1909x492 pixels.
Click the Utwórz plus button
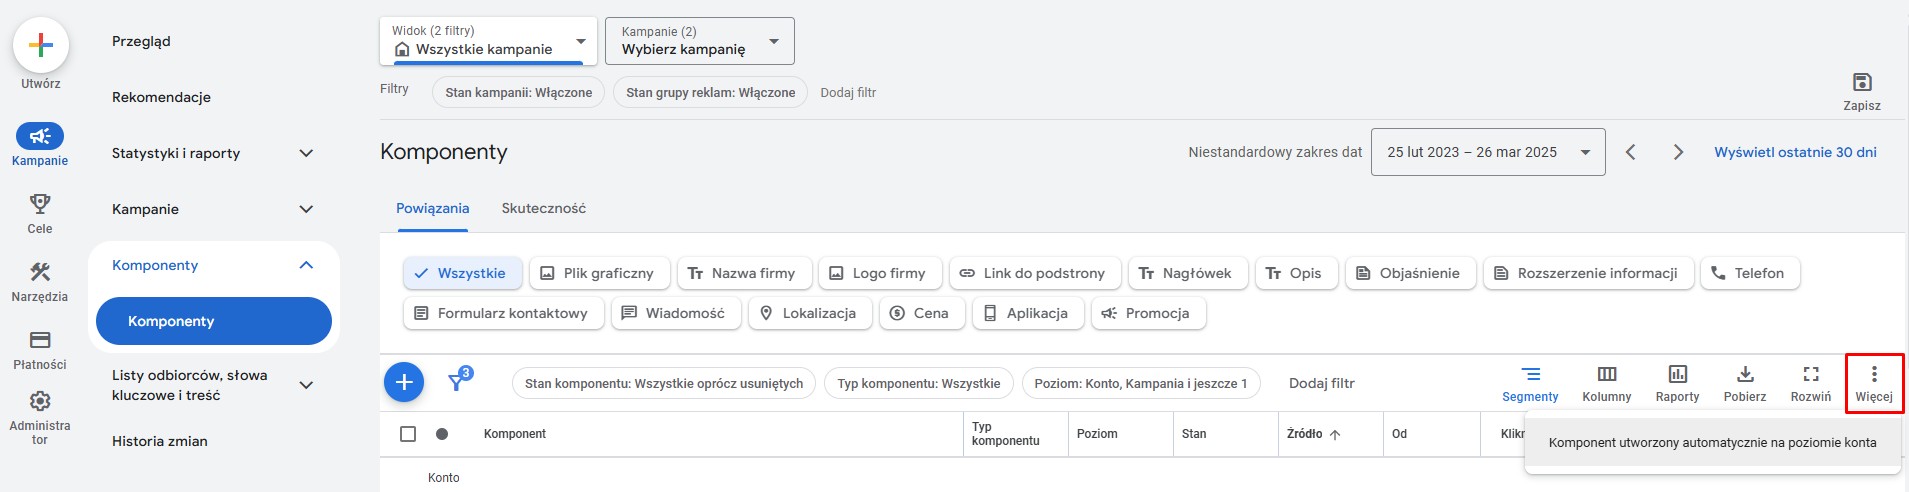[x=41, y=46]
